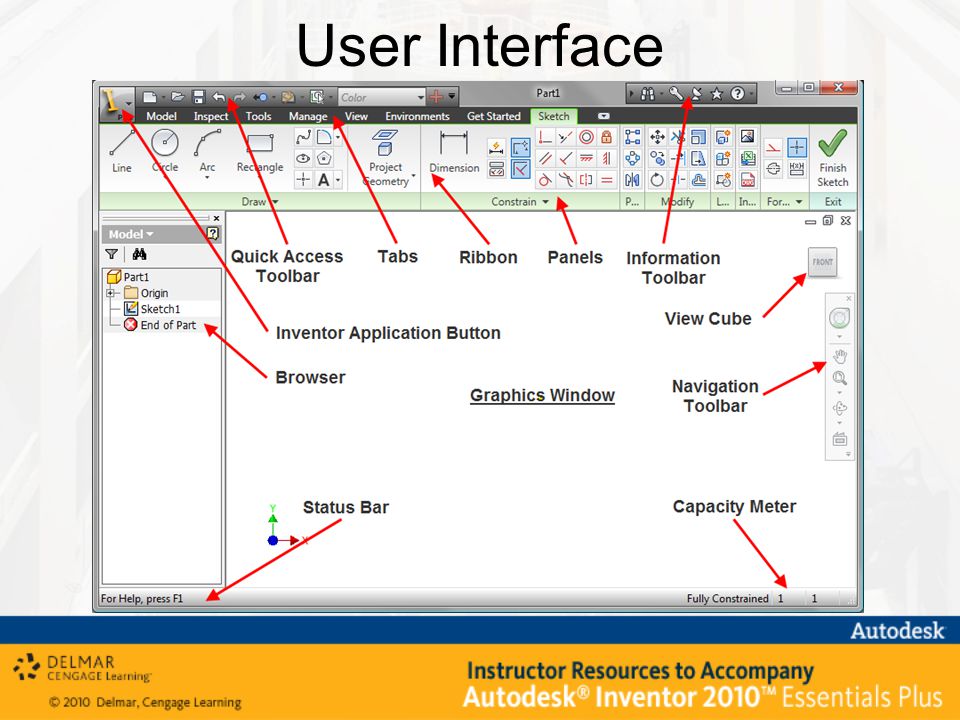
Task: Toggle Center Point format option
Action: pyautogui.click(x=797, y=147)
